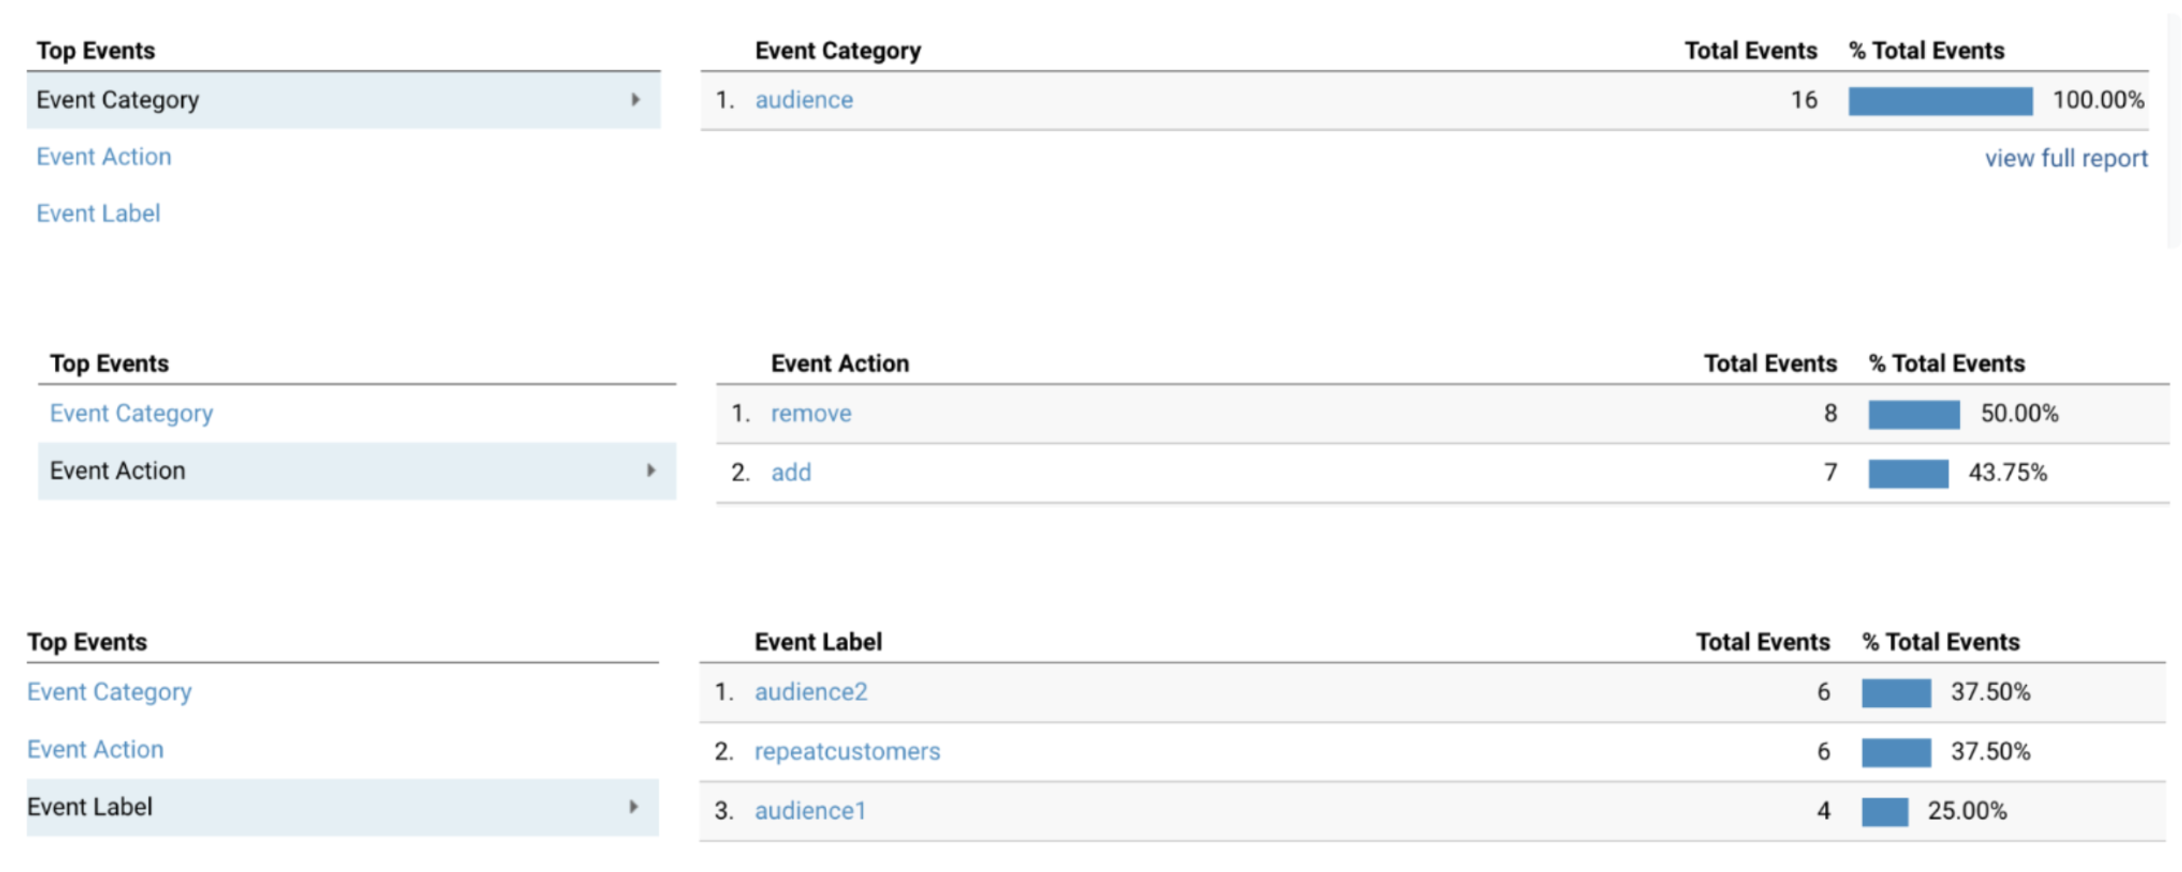Select the 'audience2' event label link
The width and height of the screenshot is (2182, 872).
pyautogui.click(x=810, y=692)
